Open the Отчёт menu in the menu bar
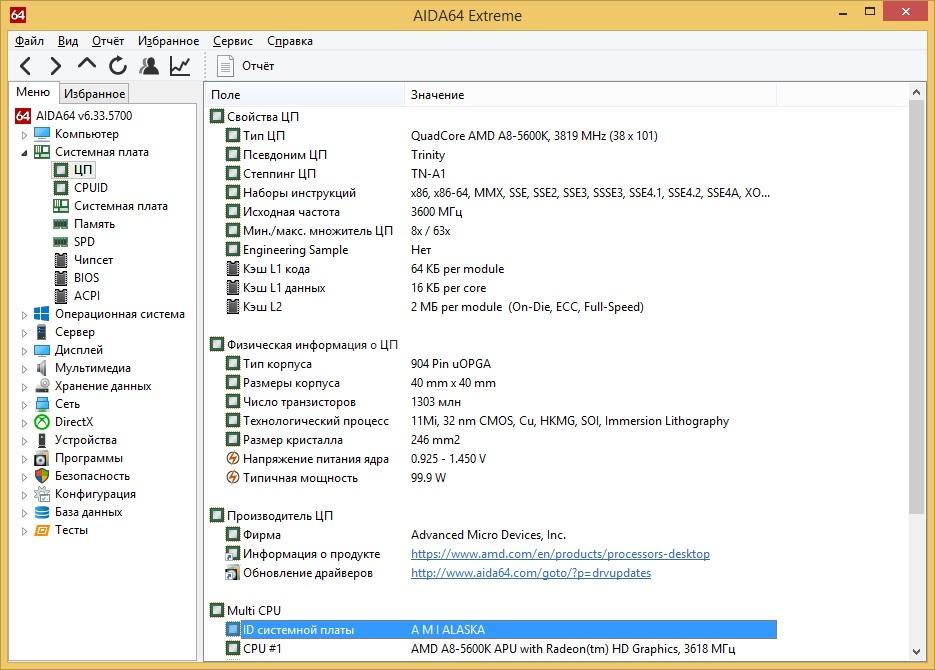 108,41
